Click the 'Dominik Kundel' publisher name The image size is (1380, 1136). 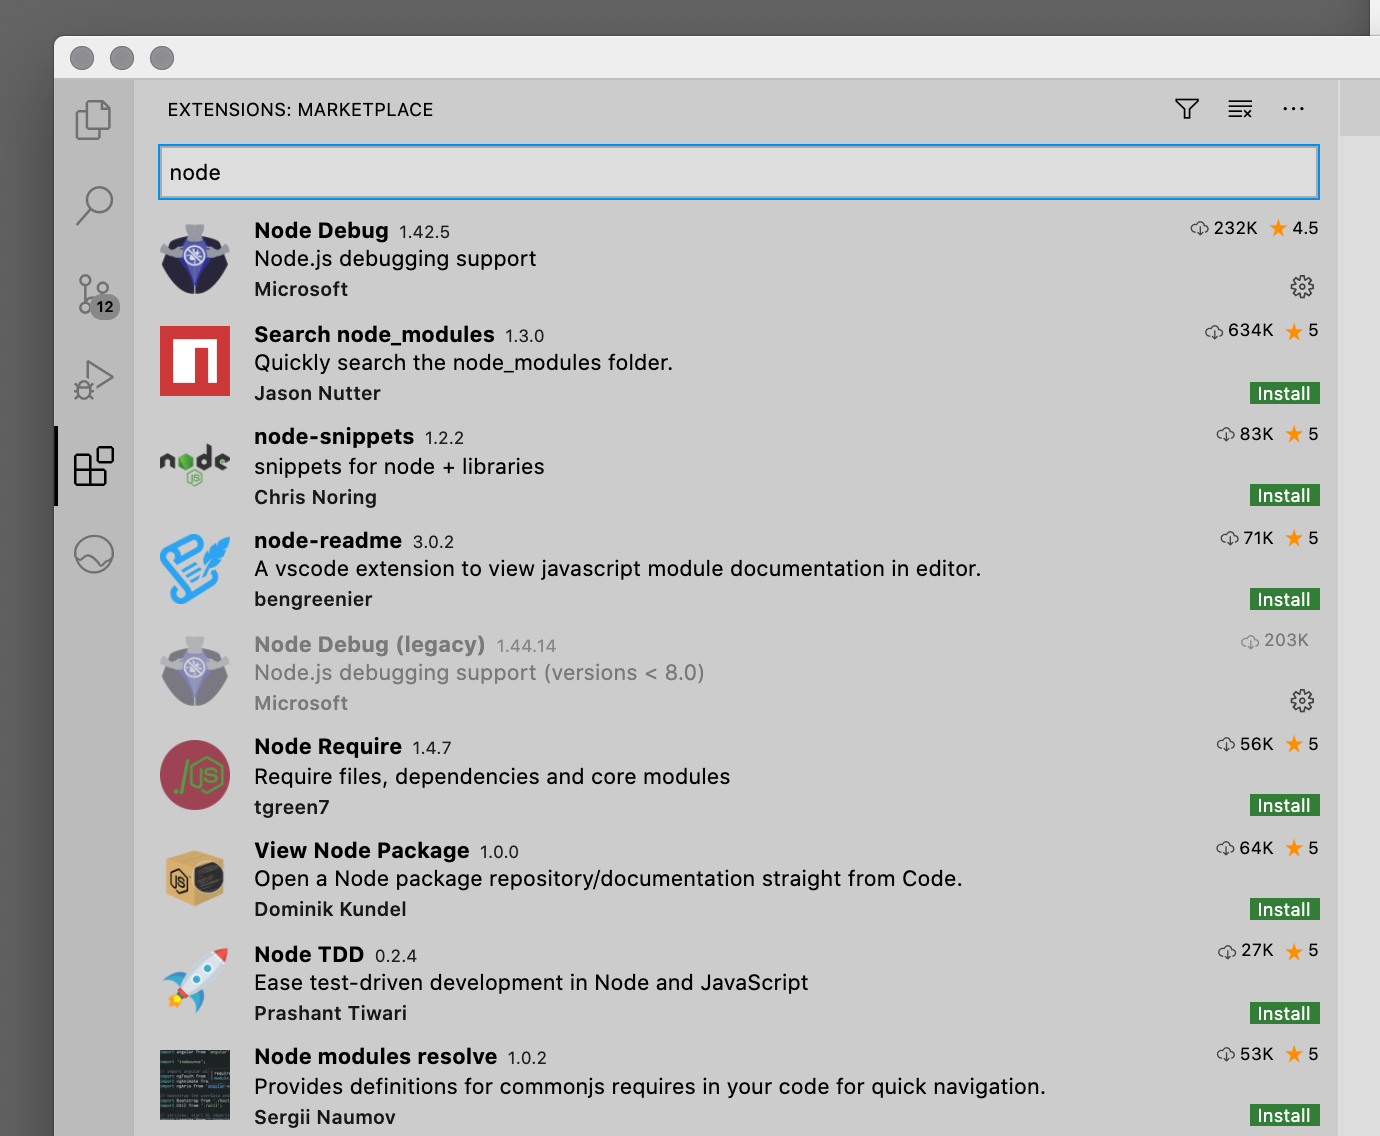[x=330, y=910]
